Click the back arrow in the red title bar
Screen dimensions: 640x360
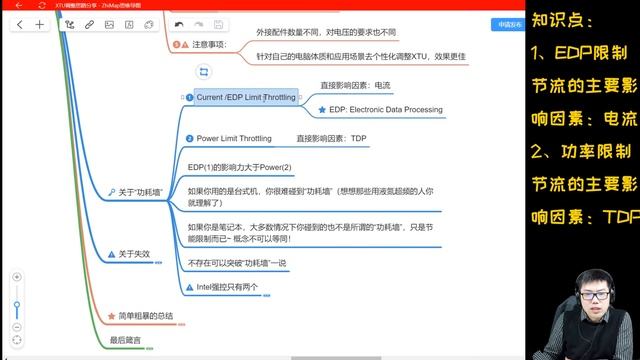pos(19,5)
